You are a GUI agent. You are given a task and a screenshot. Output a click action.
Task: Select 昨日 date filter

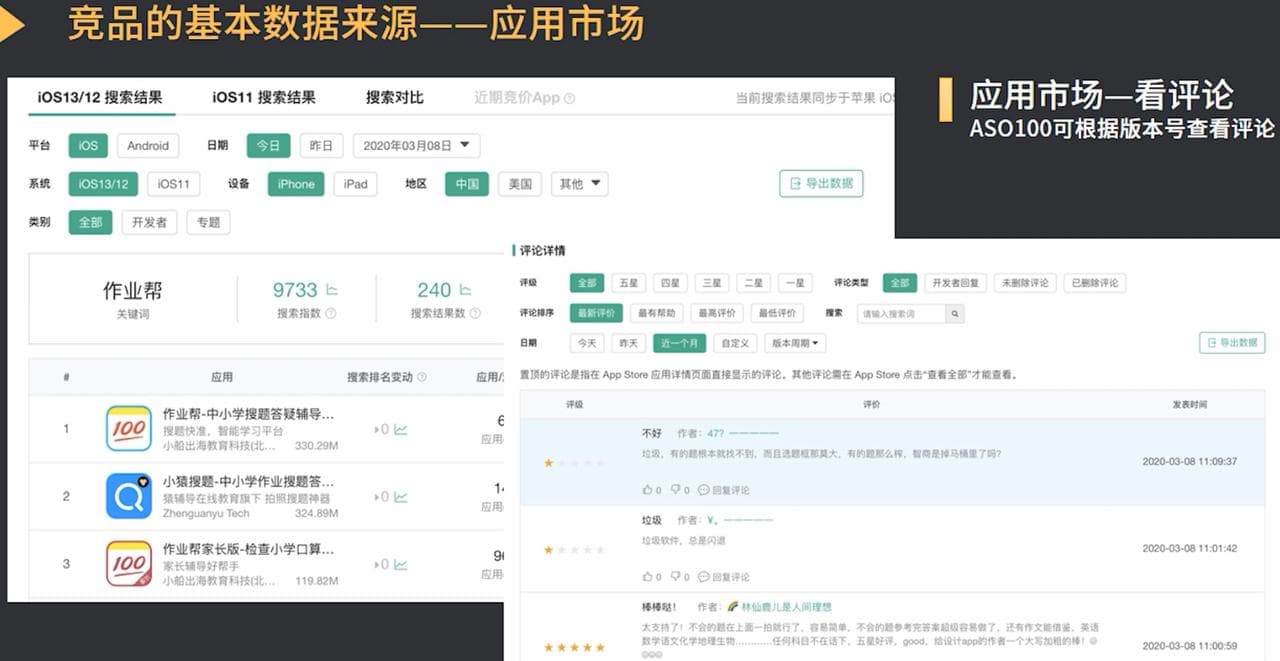click(x=320, y=146)
